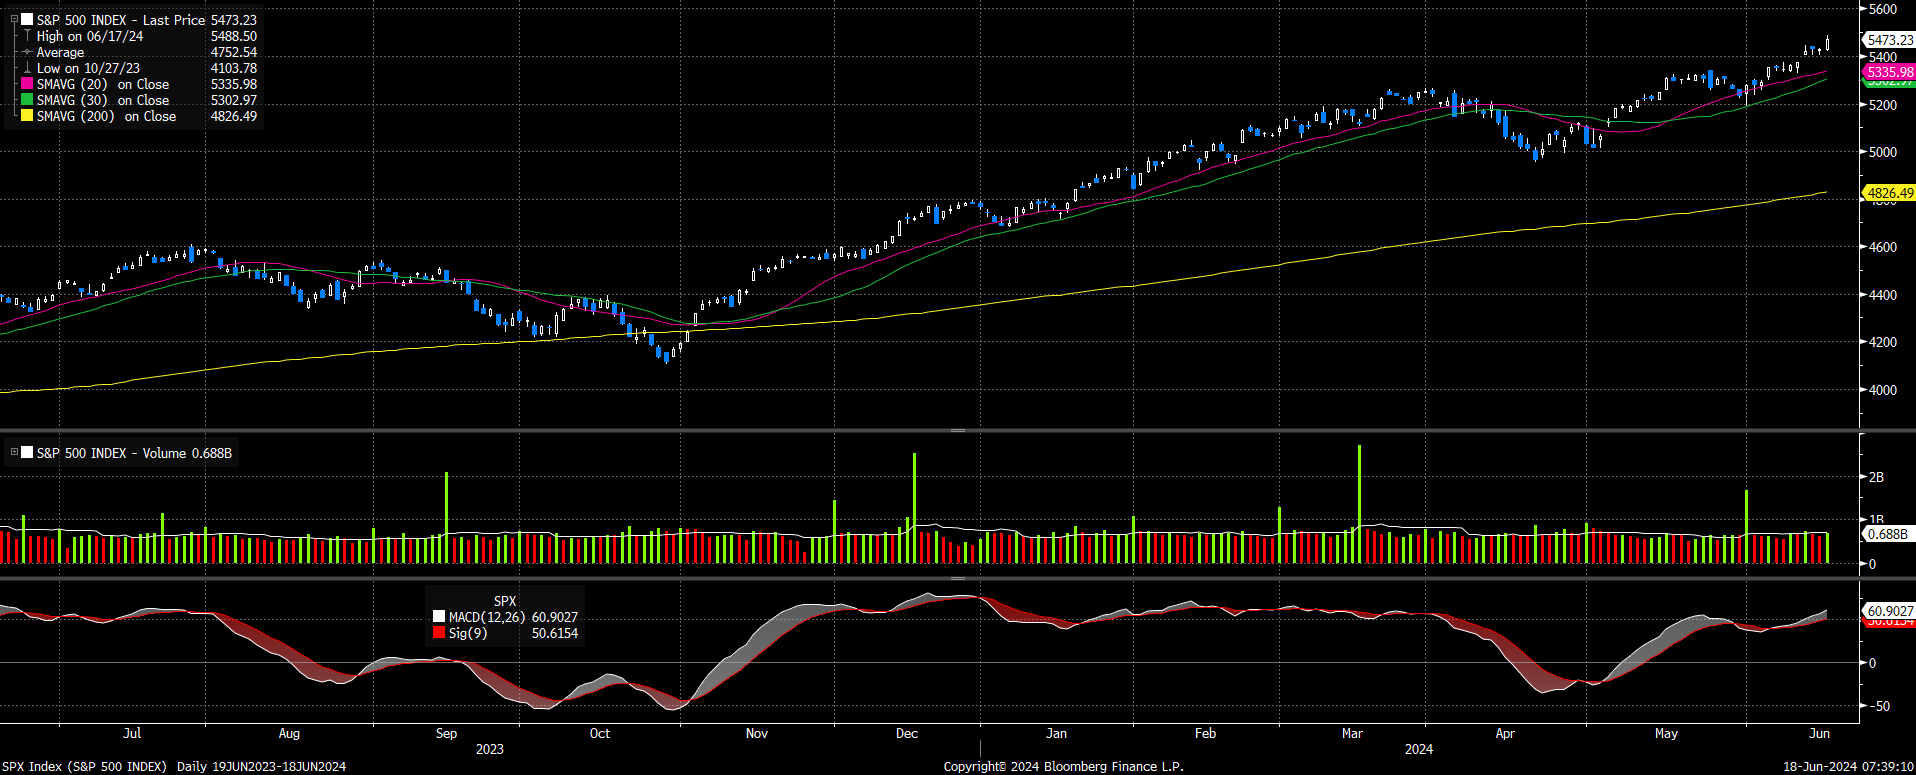Click the divider handle between volume and MACD panels
This screenshot has width=1916, height=775.
point(958,577)
